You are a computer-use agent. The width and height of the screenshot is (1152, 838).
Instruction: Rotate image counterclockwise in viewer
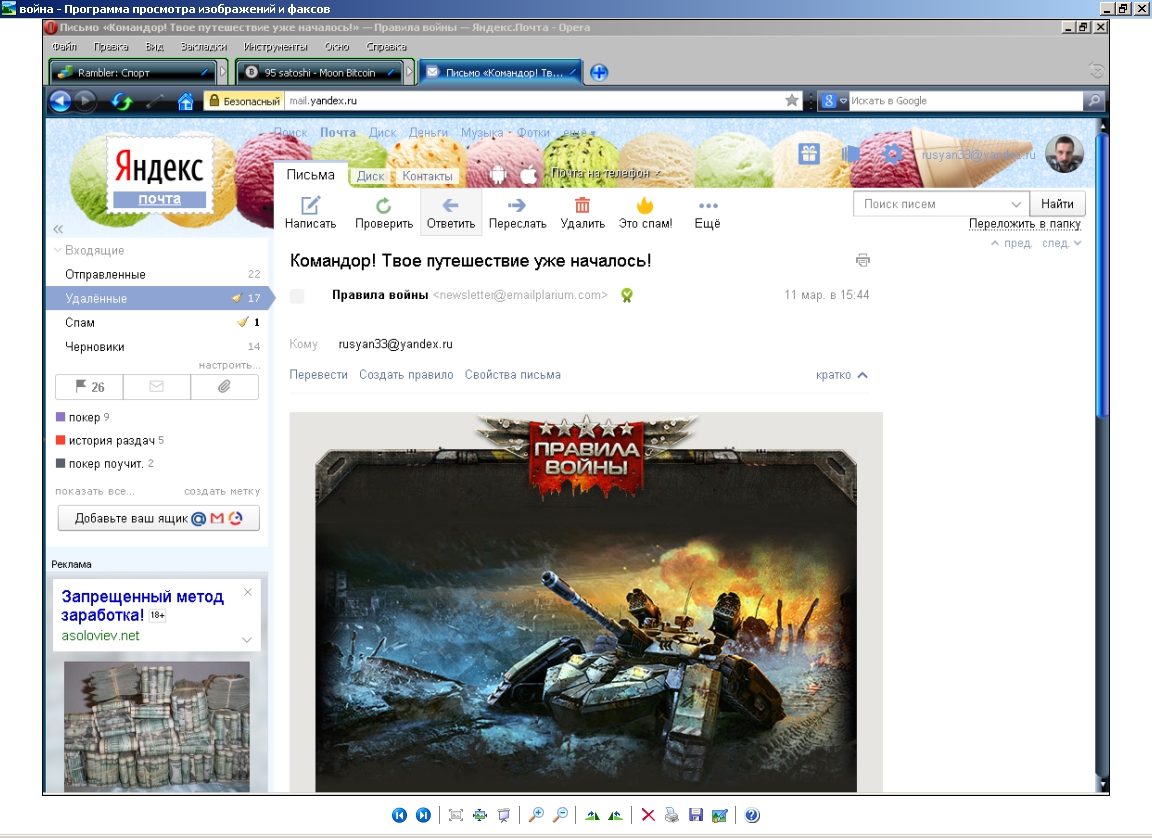[x=616, y=814]
